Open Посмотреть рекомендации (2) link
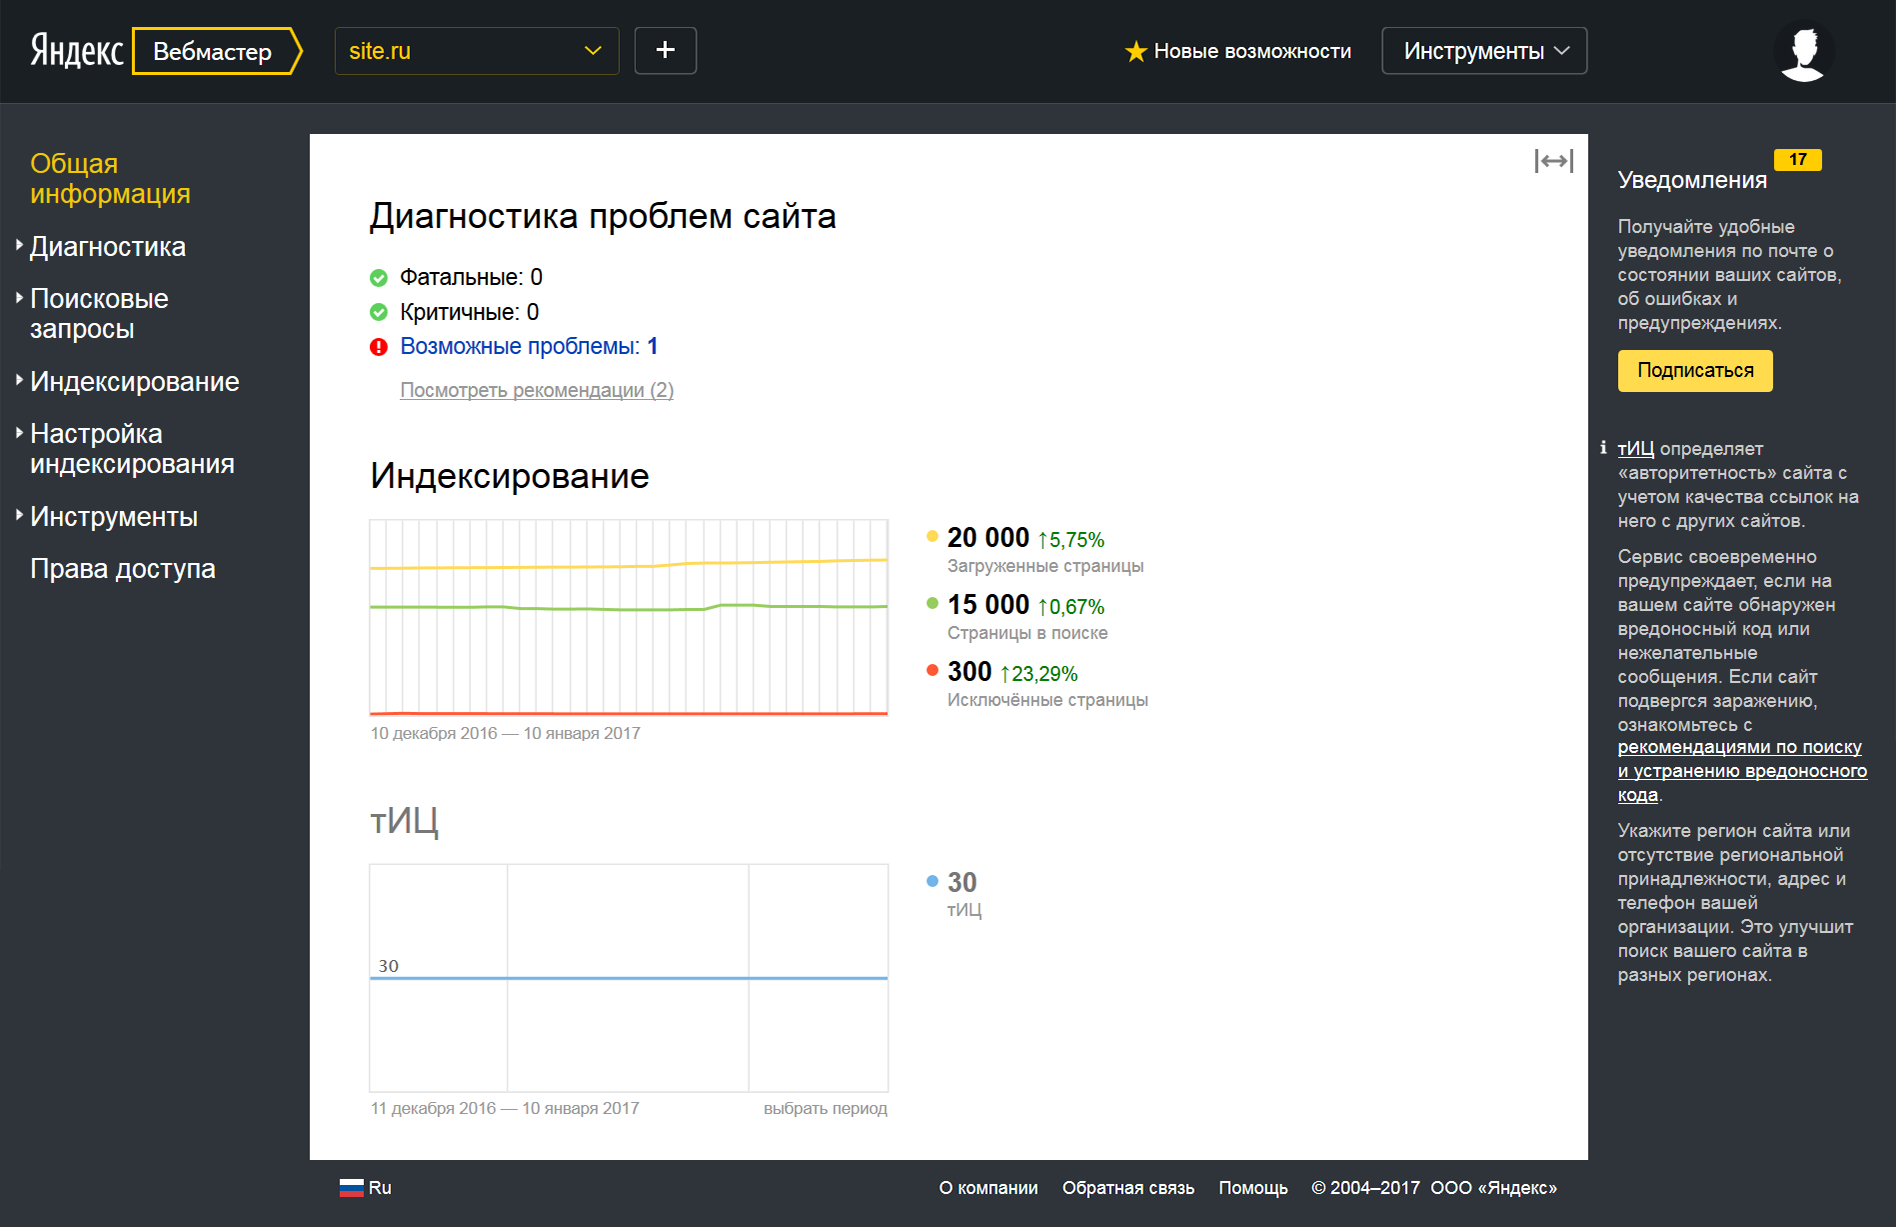This screenshot has width=1896, height=1227. click(x=537, y=390)
